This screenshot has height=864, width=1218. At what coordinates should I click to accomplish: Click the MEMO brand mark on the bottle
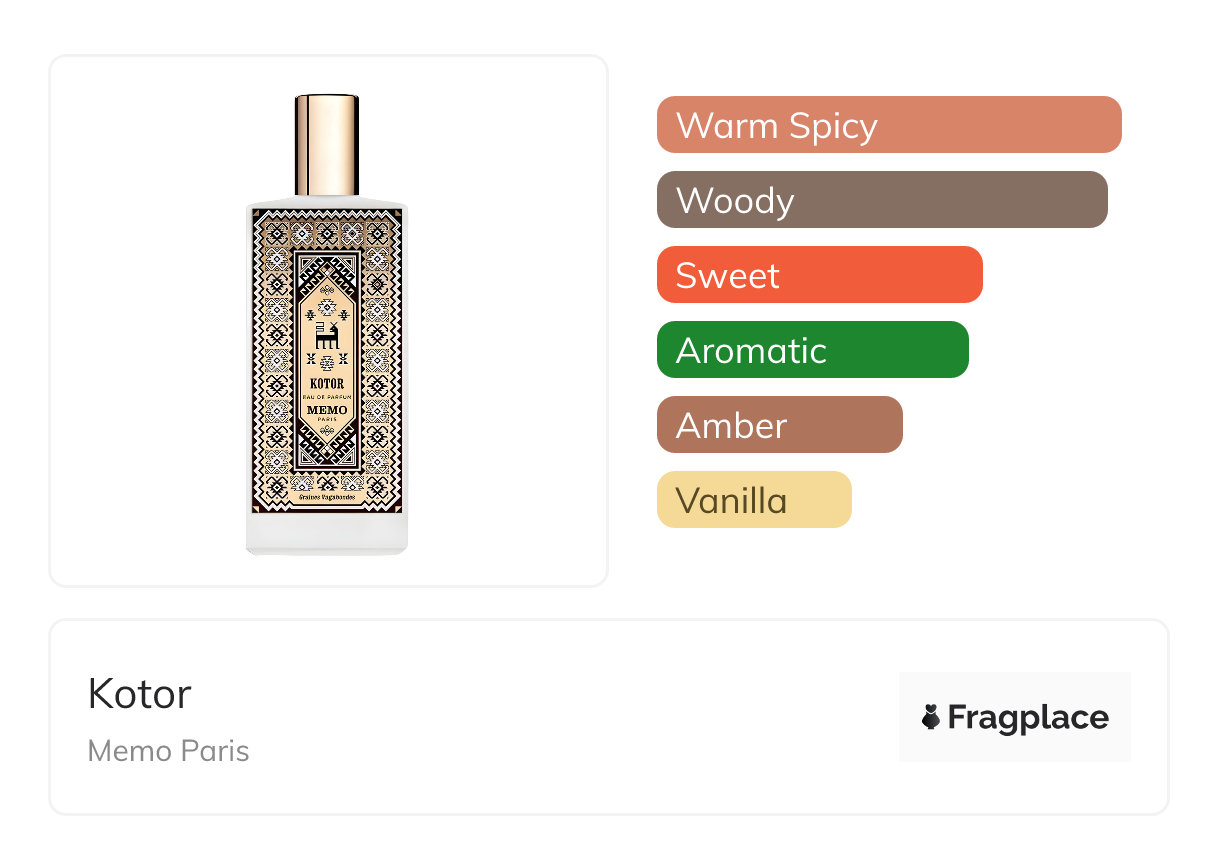(327, 410)
